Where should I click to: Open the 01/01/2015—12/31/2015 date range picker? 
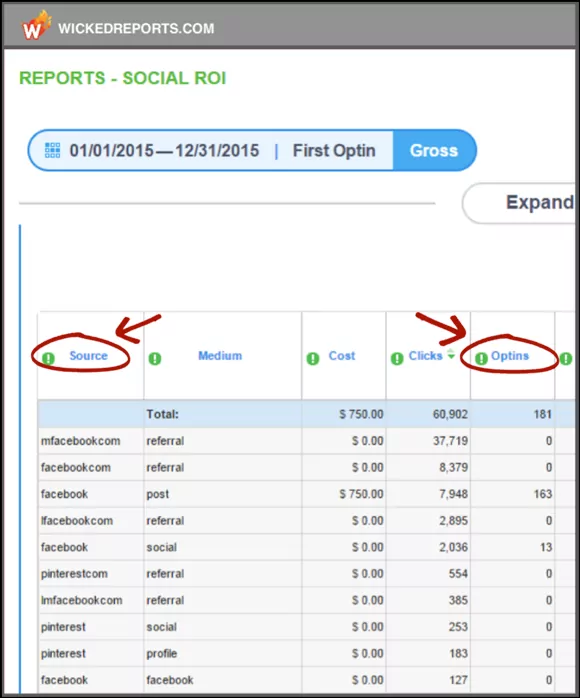click(164, 150)
